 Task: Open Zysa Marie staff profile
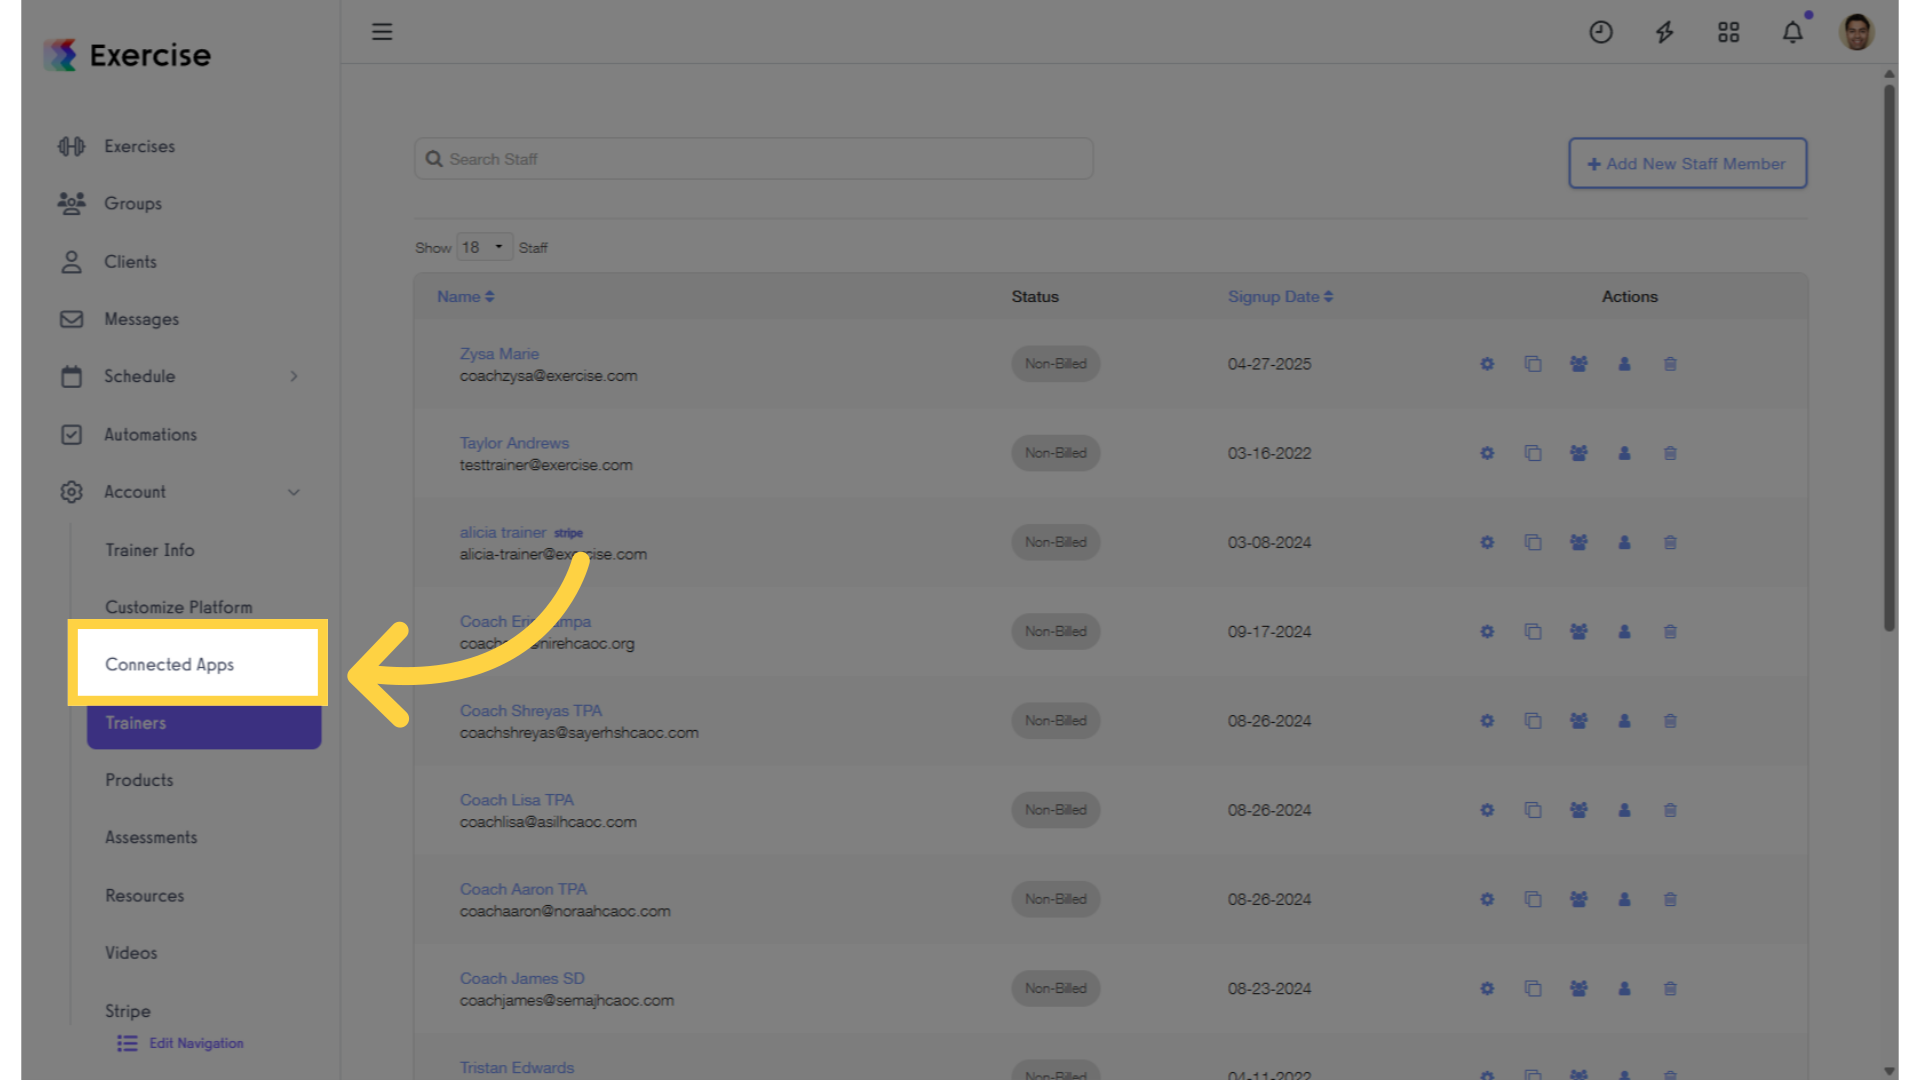coord(499,354)
